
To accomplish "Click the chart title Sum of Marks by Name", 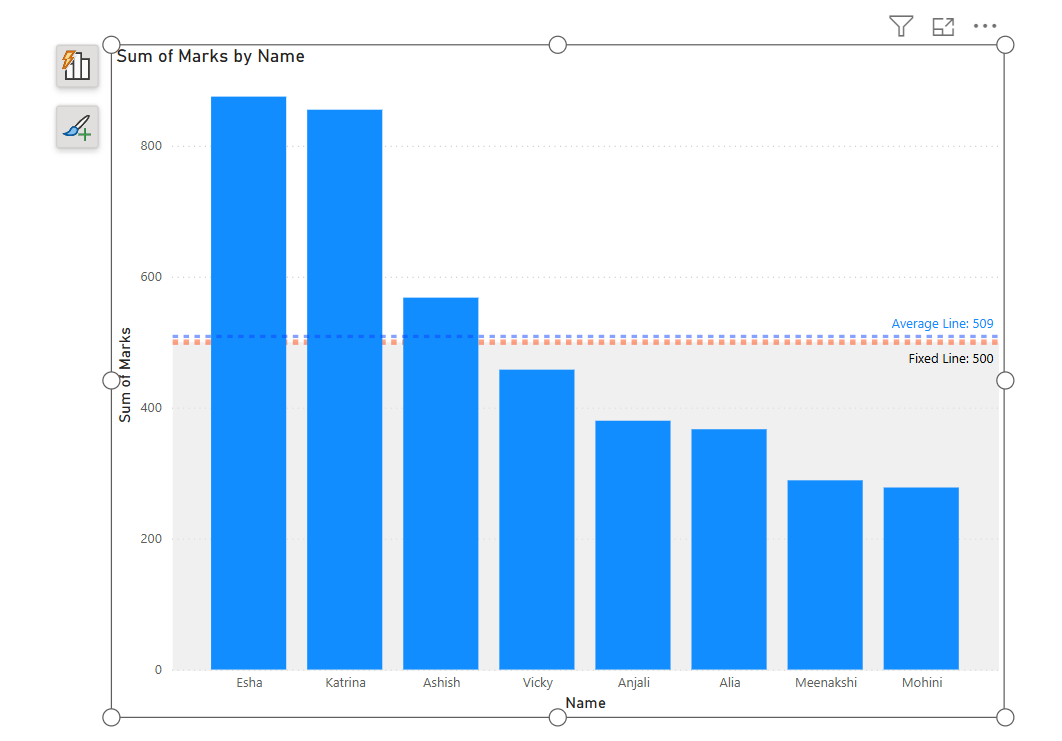I will [x=211, y=56].
